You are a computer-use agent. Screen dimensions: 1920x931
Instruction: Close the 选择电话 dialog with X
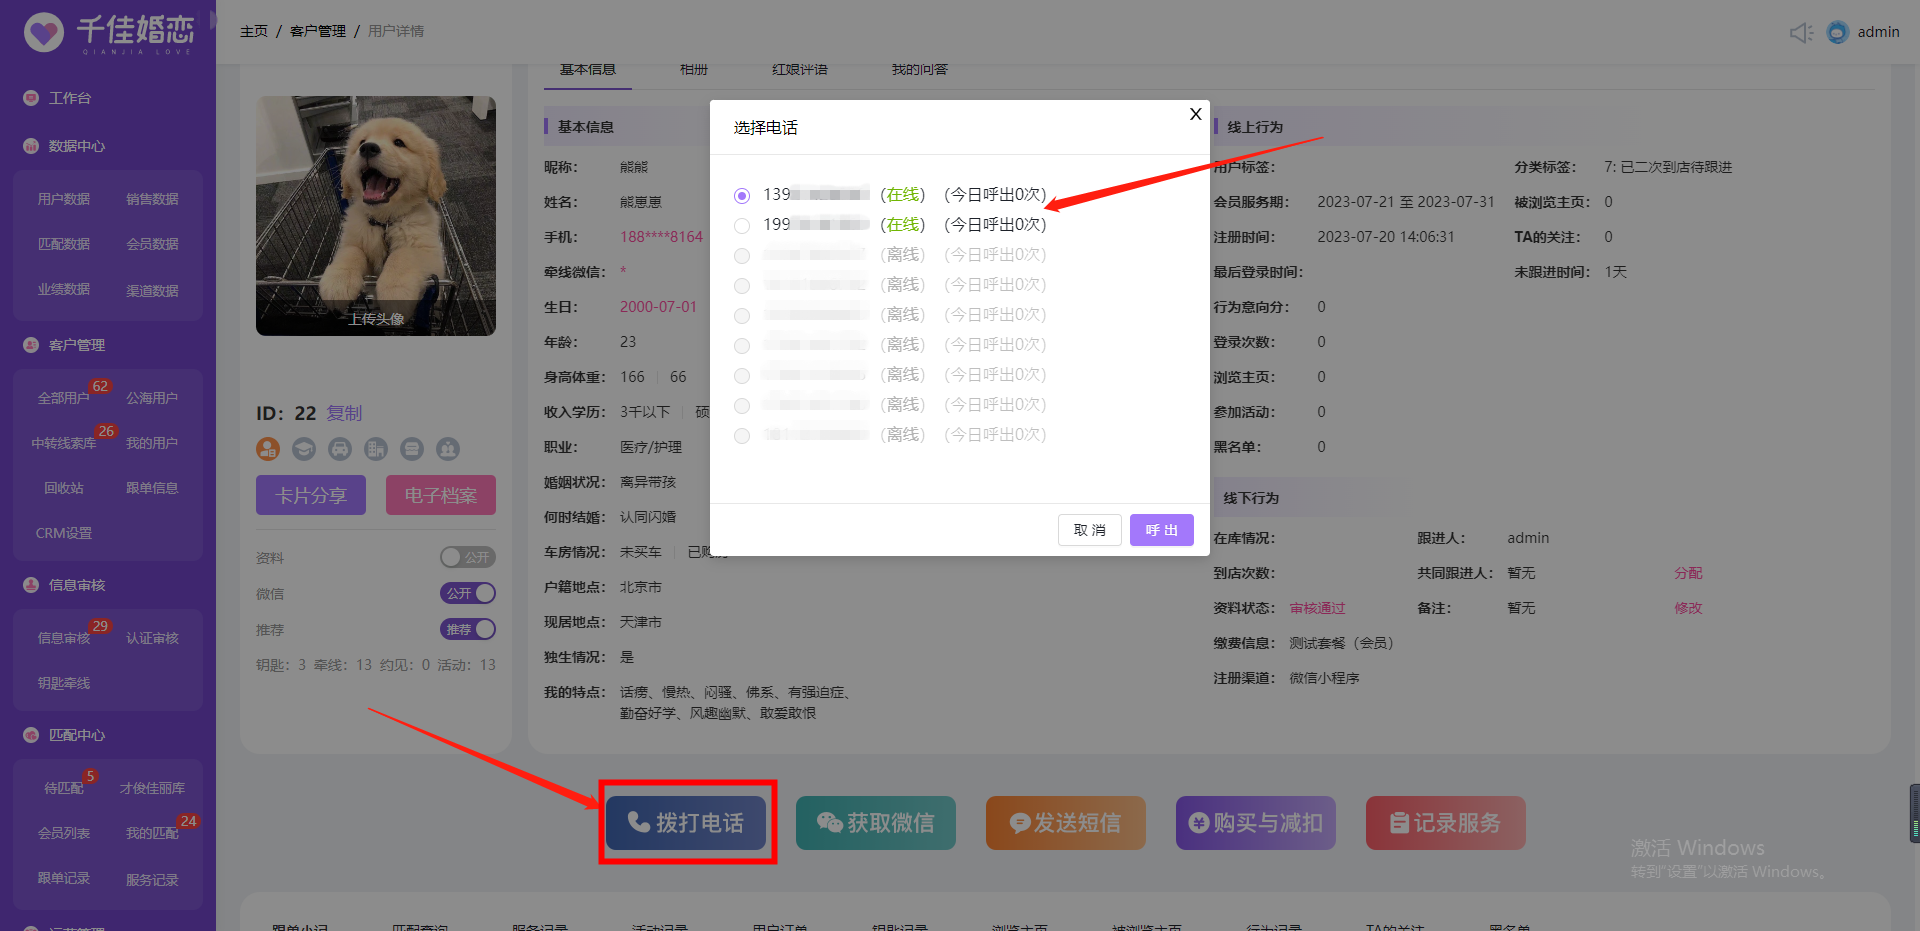(x=1195, y=114)
